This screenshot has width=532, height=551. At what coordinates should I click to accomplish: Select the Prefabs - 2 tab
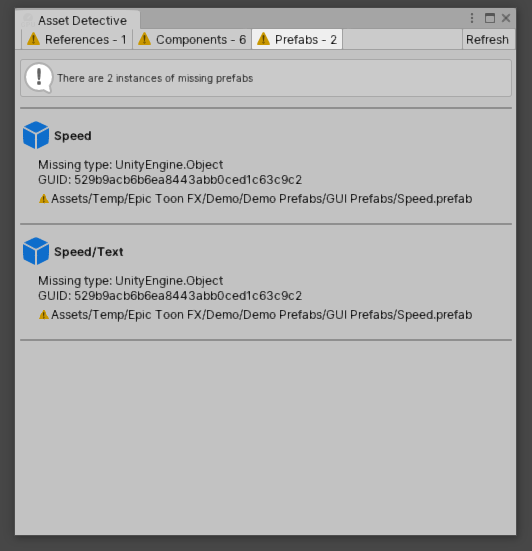coord(297,39)
